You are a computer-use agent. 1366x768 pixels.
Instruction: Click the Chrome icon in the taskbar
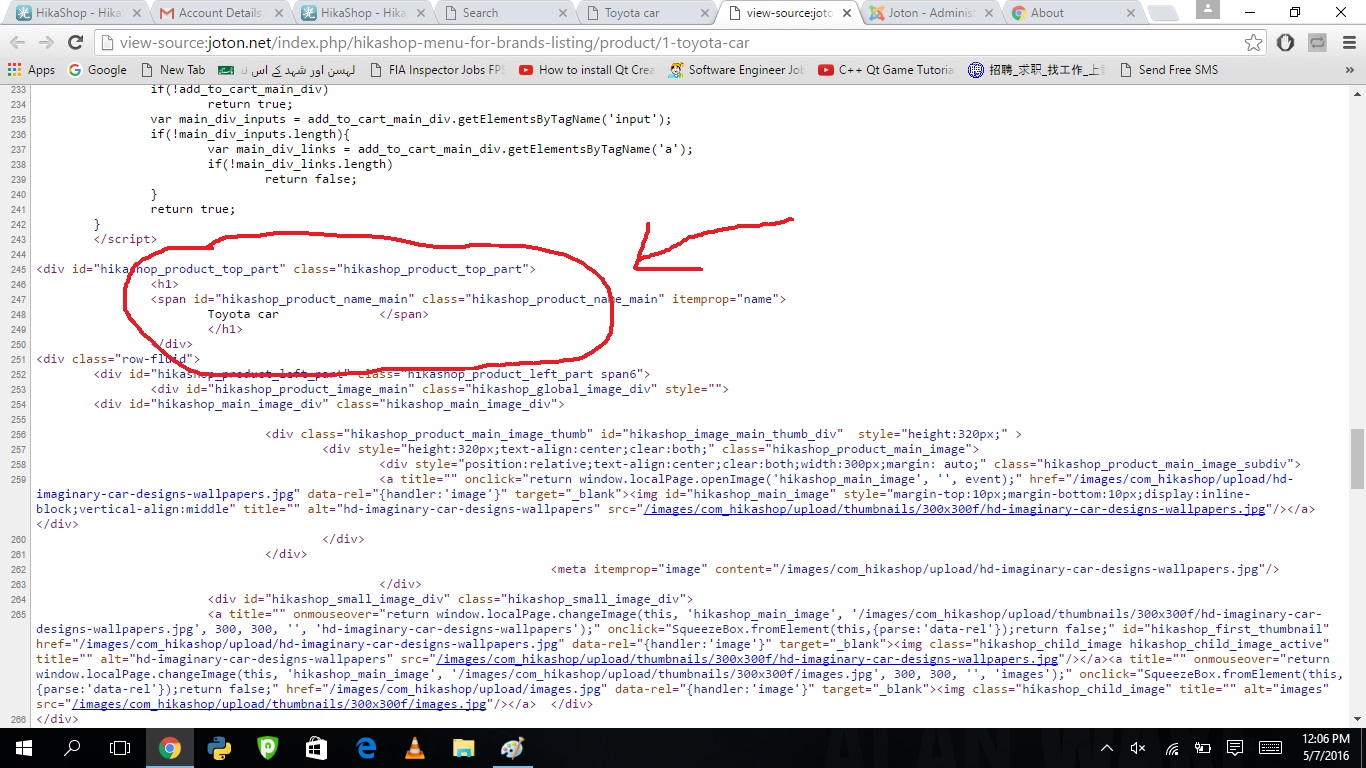pos(169,748)
